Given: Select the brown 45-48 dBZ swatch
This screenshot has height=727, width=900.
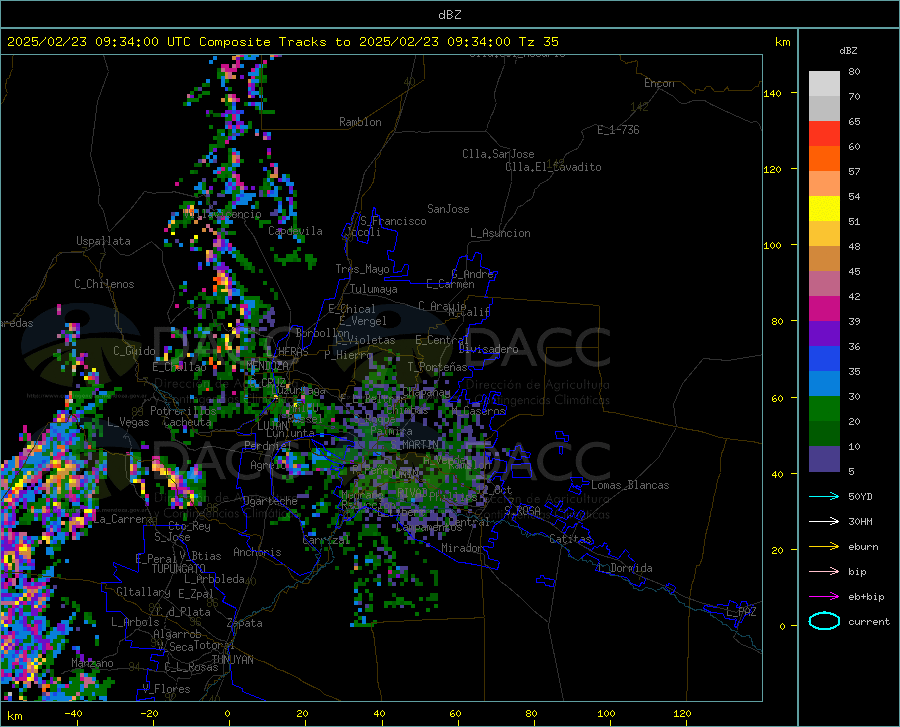Looking at the screenshot, I should (x=824, y=259).
